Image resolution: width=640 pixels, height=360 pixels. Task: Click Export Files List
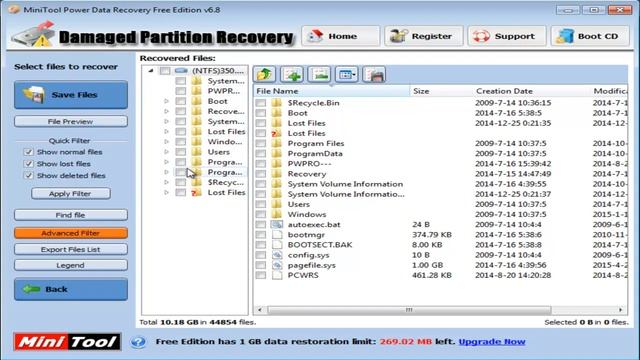[71, 249]
